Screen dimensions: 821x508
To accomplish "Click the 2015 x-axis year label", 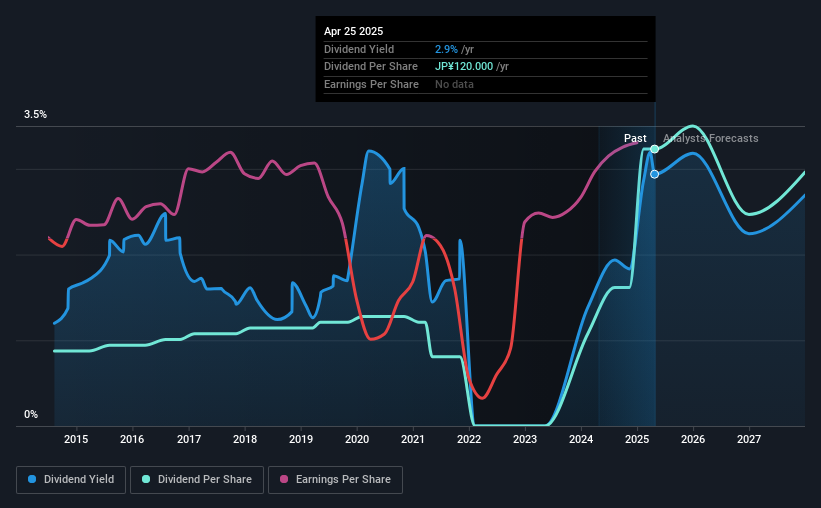I will pyautogui.click(x=76, y=439).
